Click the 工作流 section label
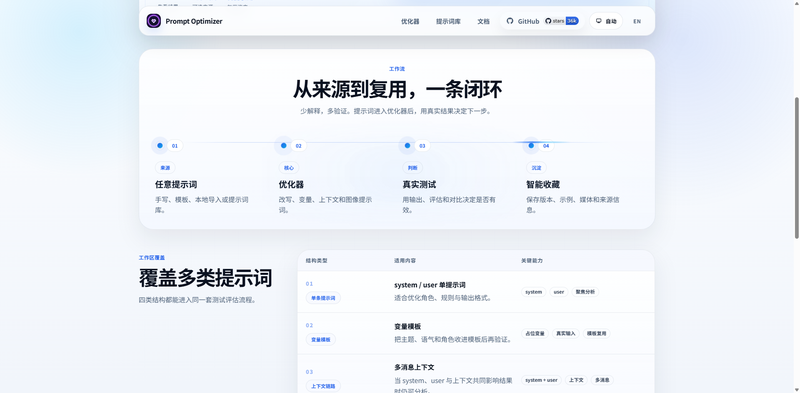The height and width of the screenshot is (393, 800). pos(397,68)
